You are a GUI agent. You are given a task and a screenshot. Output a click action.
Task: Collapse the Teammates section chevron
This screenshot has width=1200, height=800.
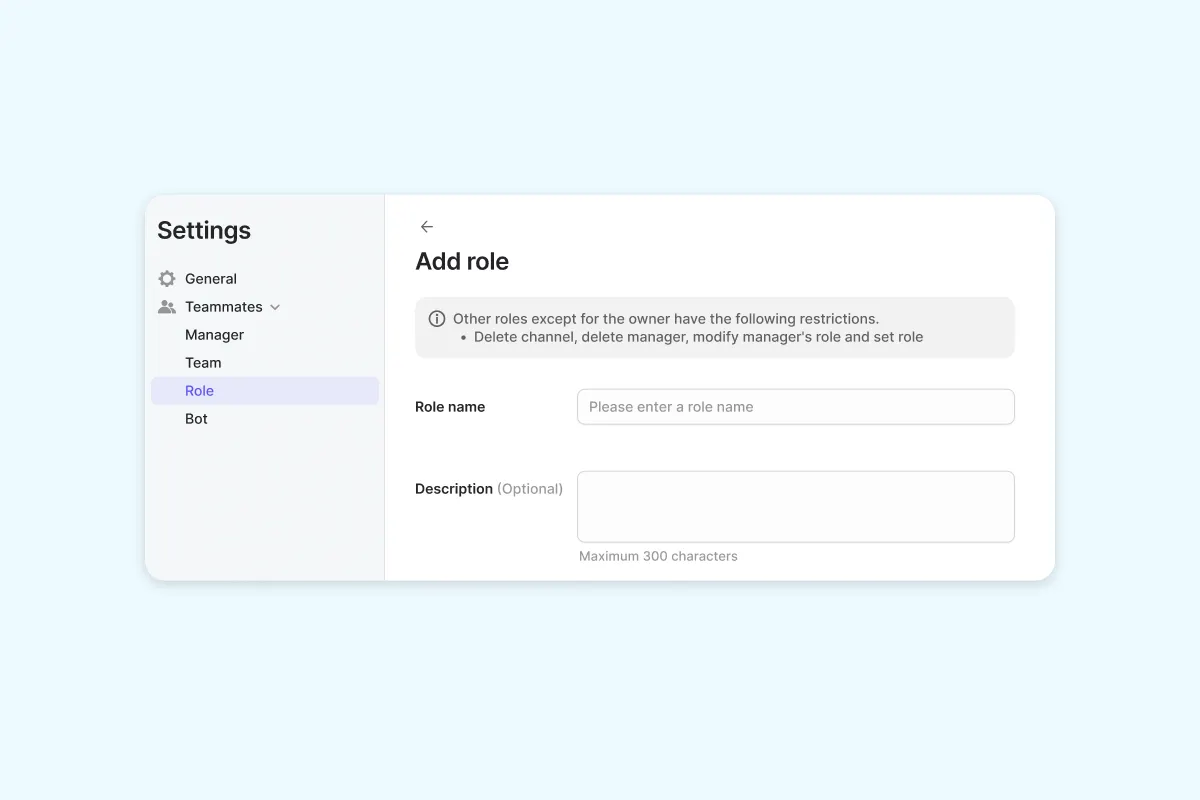(275, 307)
